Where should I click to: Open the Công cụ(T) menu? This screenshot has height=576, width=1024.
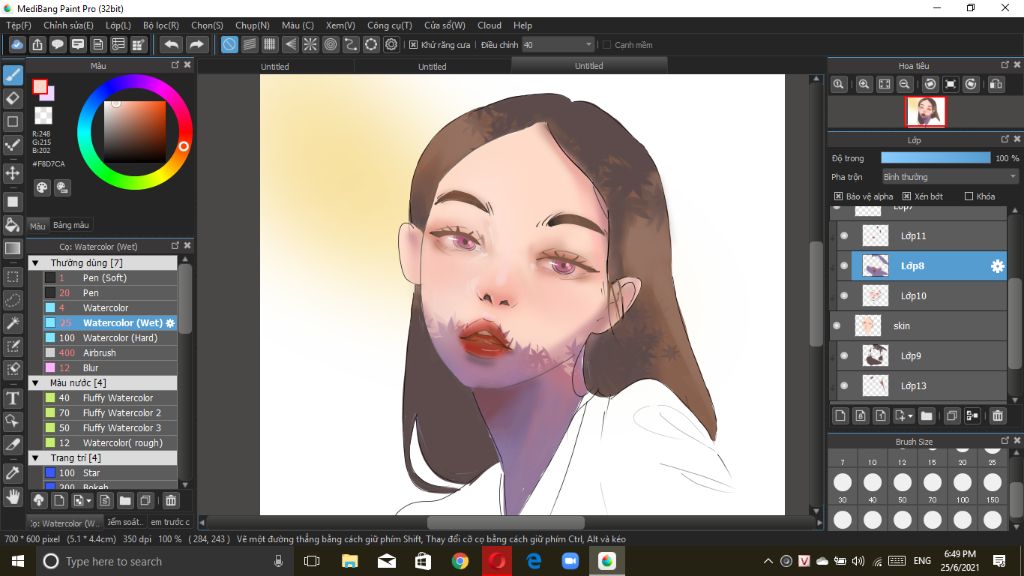click(389, 25)
